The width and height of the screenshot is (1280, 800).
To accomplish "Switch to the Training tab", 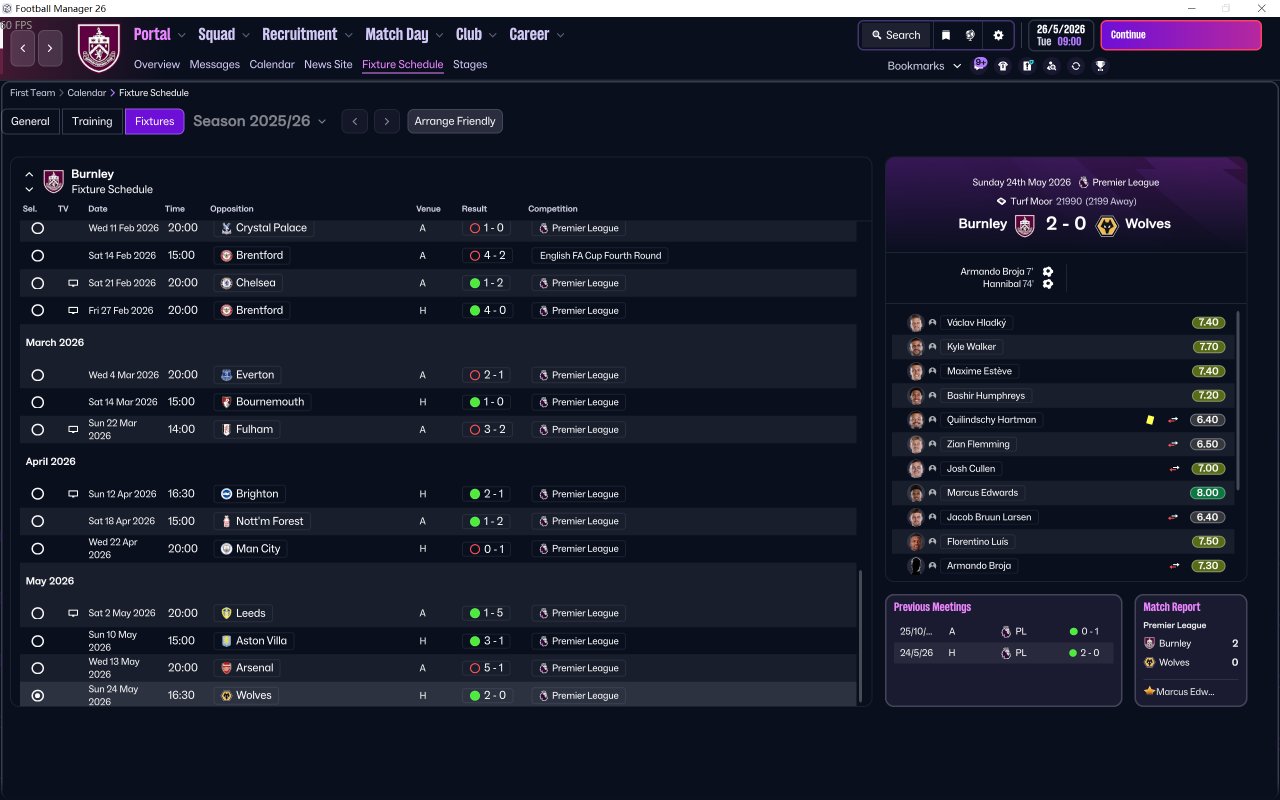I will click(x=92, y=121).
